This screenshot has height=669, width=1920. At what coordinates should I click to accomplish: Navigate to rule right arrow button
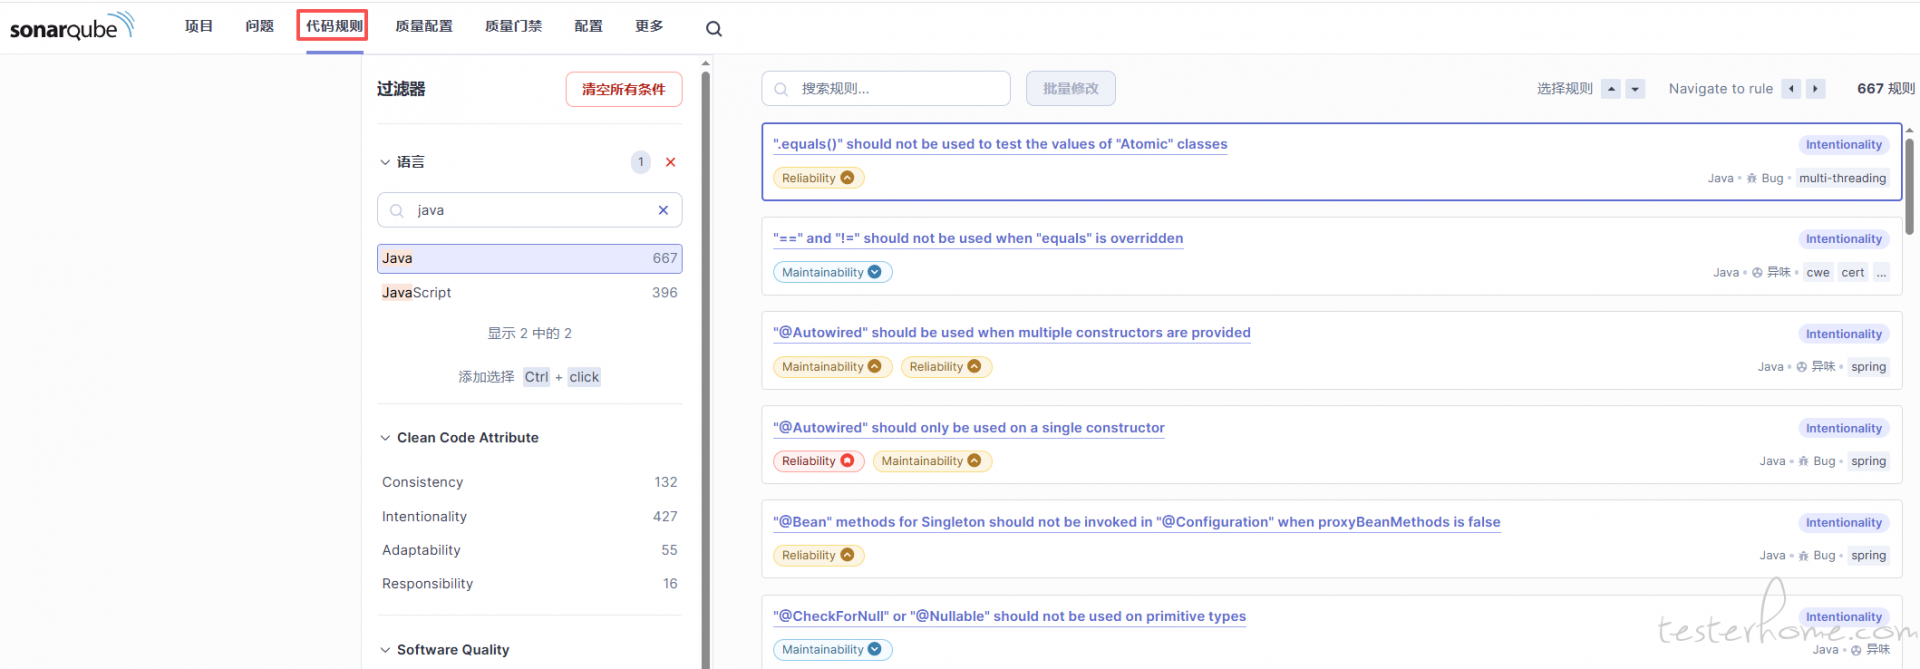coord(1815,89)
